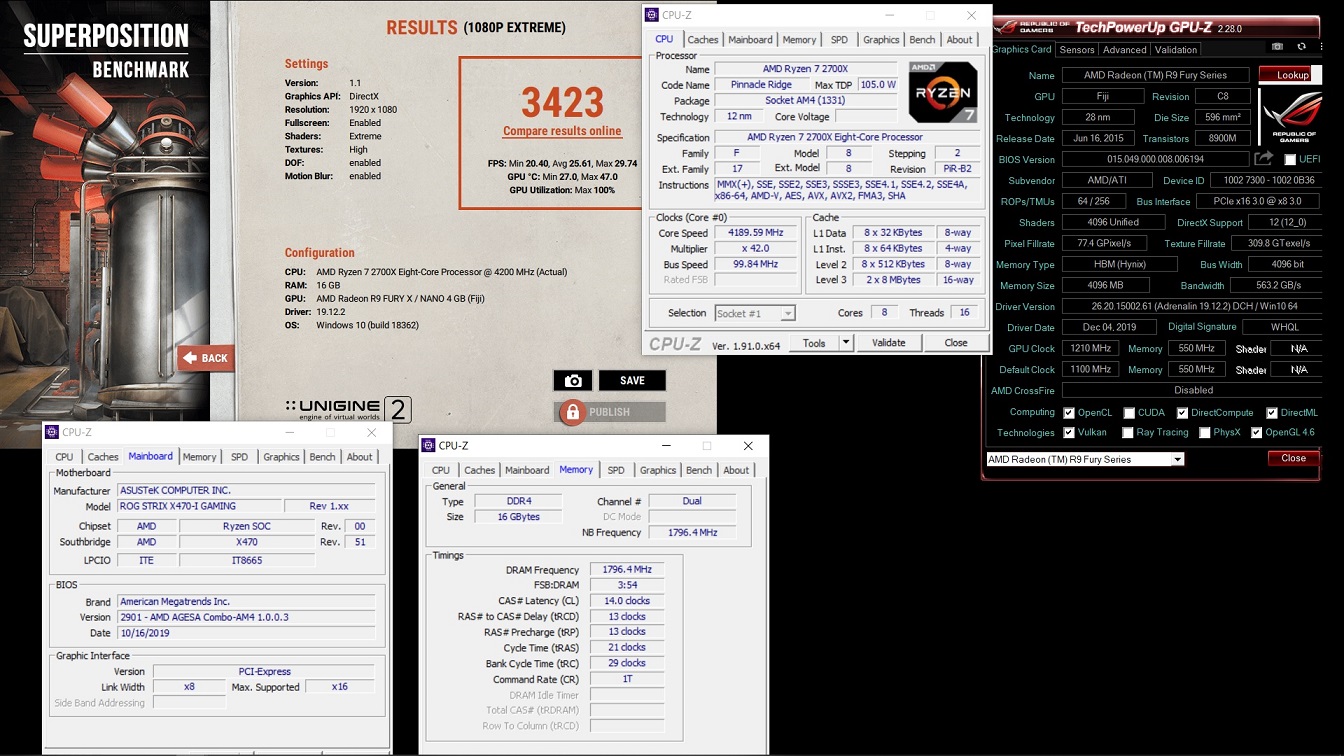Screen dimensions: 1344x756
Task: Toggle the OpenGL 4.6 checkbox
Action: (1257, 433)
